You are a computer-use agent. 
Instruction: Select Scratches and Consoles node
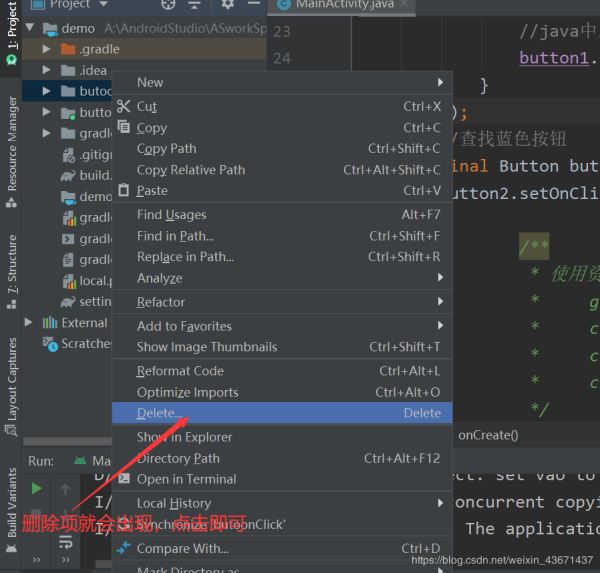77,343
